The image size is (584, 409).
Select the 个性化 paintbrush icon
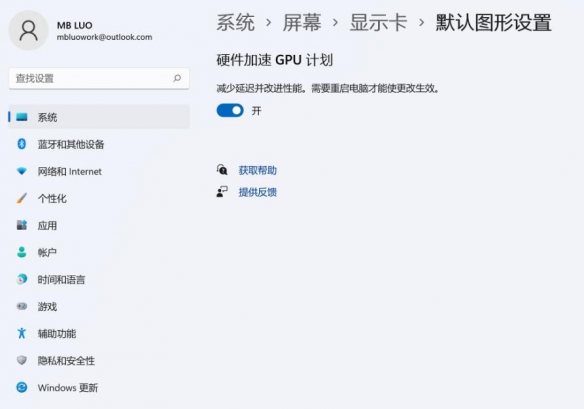tap(22, 198)
